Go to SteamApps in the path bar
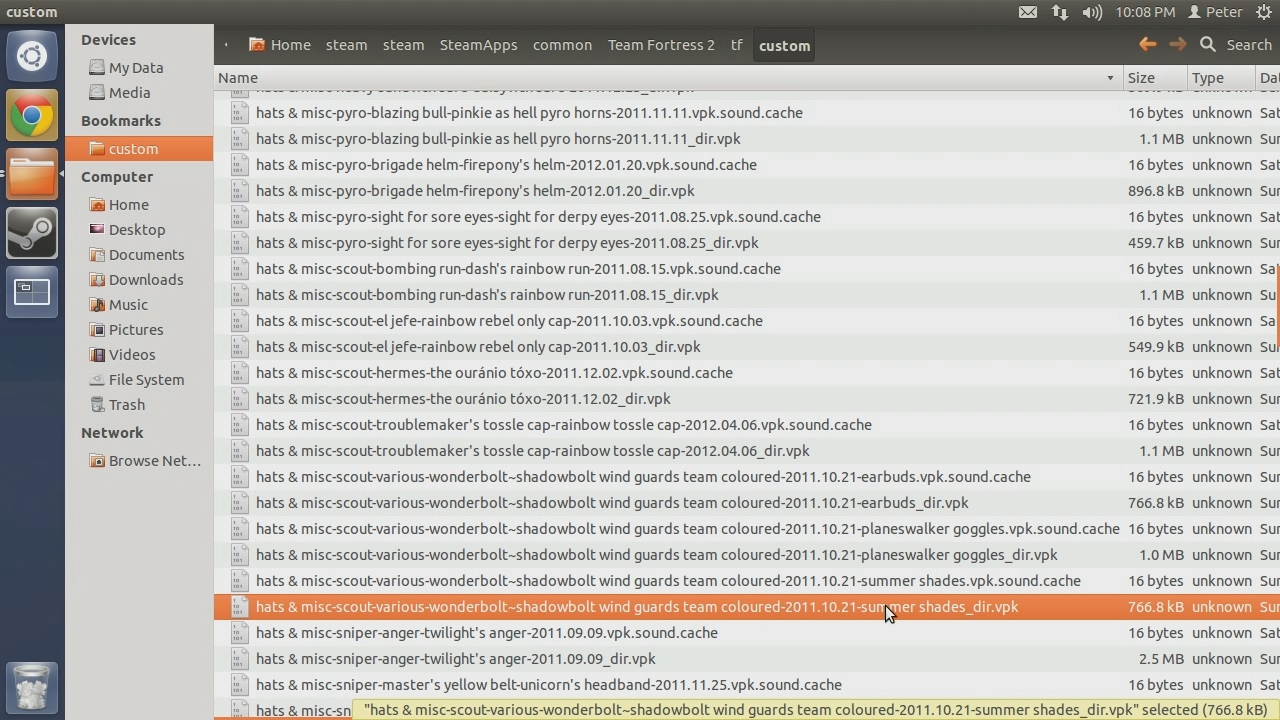Screen dimensions: 1280x720 coord(478,45)
